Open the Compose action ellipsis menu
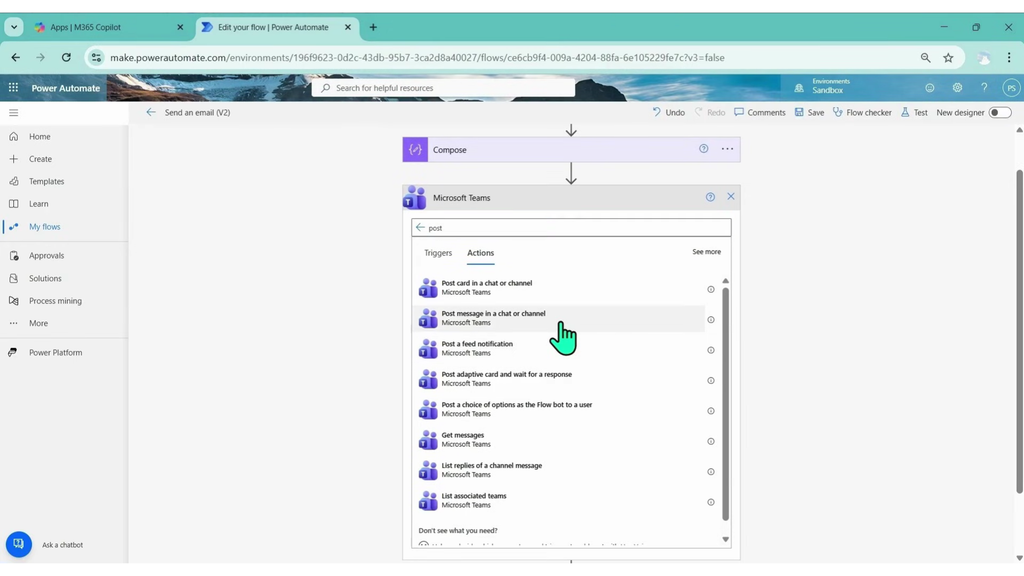This screenshot has width=1024, height=576. coord(727,149)
